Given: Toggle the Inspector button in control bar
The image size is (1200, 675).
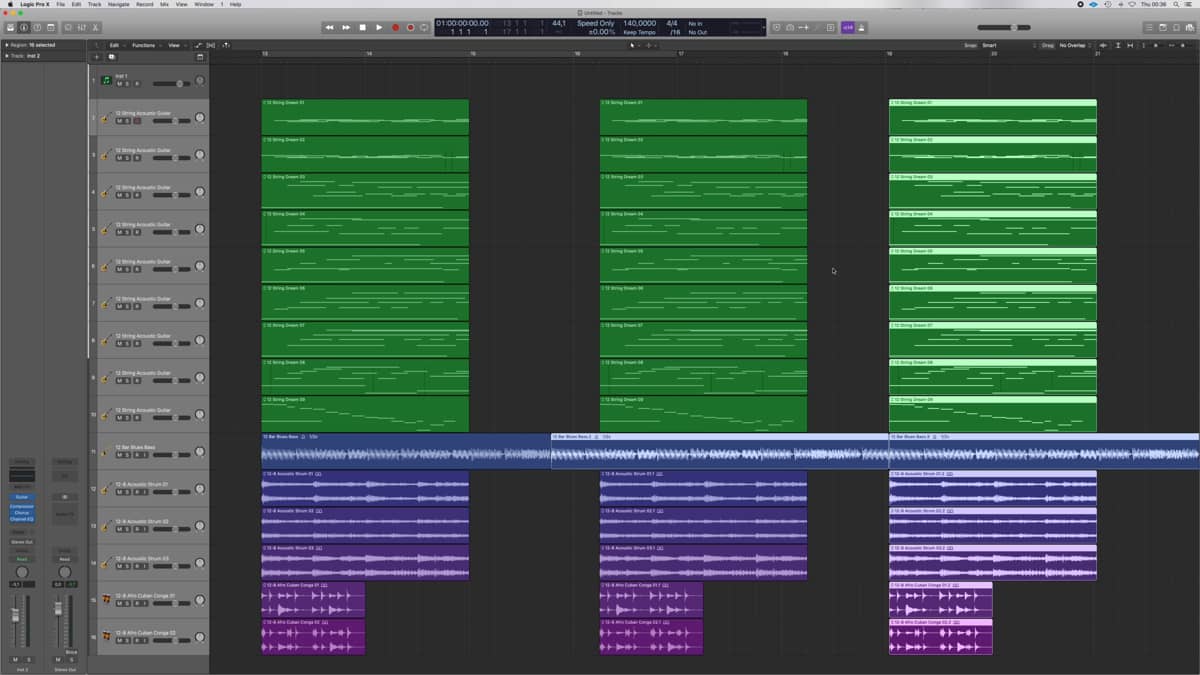Looking at the screenshot, I should [x=23, y=27].
